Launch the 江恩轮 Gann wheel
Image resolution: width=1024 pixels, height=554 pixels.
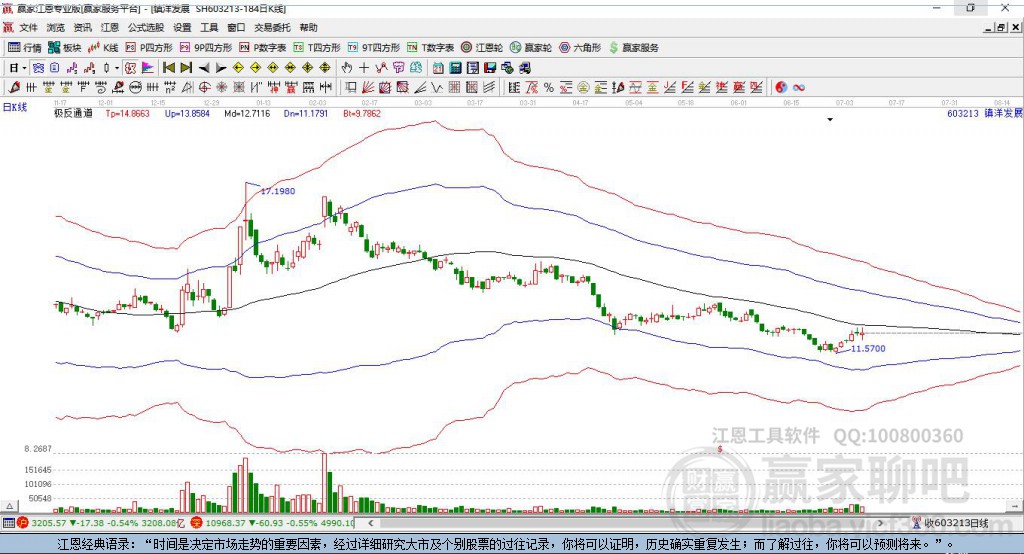point(482,48)
